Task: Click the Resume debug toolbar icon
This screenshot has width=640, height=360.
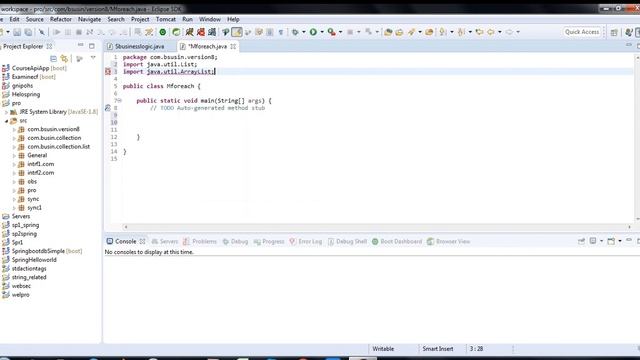Action: pyautogui.click(x=57, y=32)
